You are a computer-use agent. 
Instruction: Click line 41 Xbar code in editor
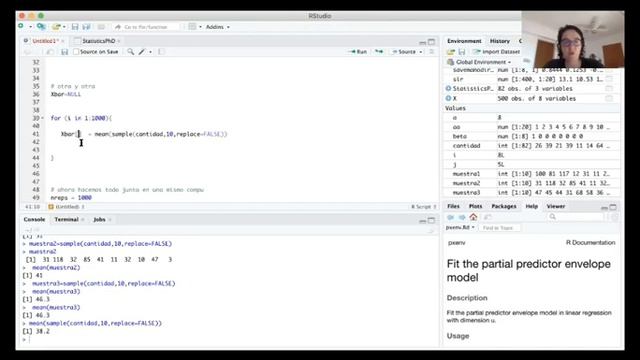point(144,134)
